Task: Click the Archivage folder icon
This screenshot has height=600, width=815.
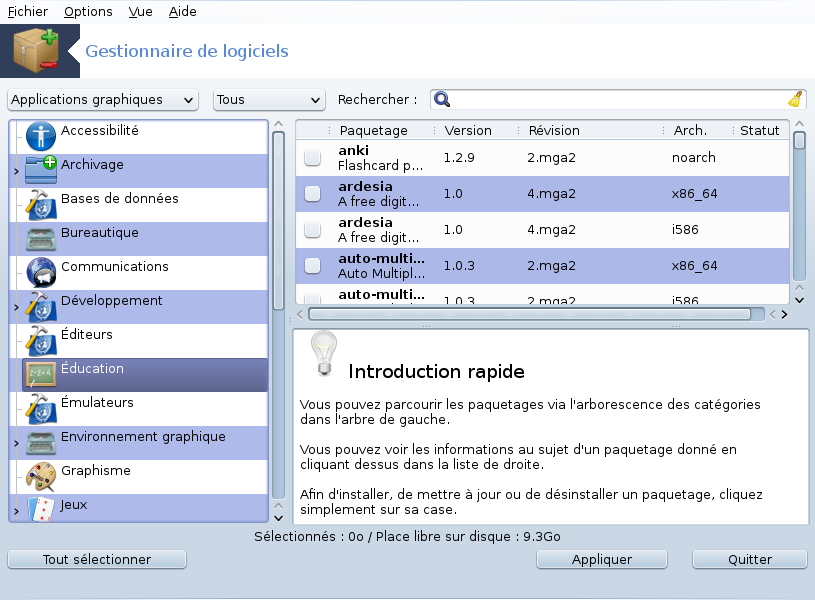Action: 41,169
